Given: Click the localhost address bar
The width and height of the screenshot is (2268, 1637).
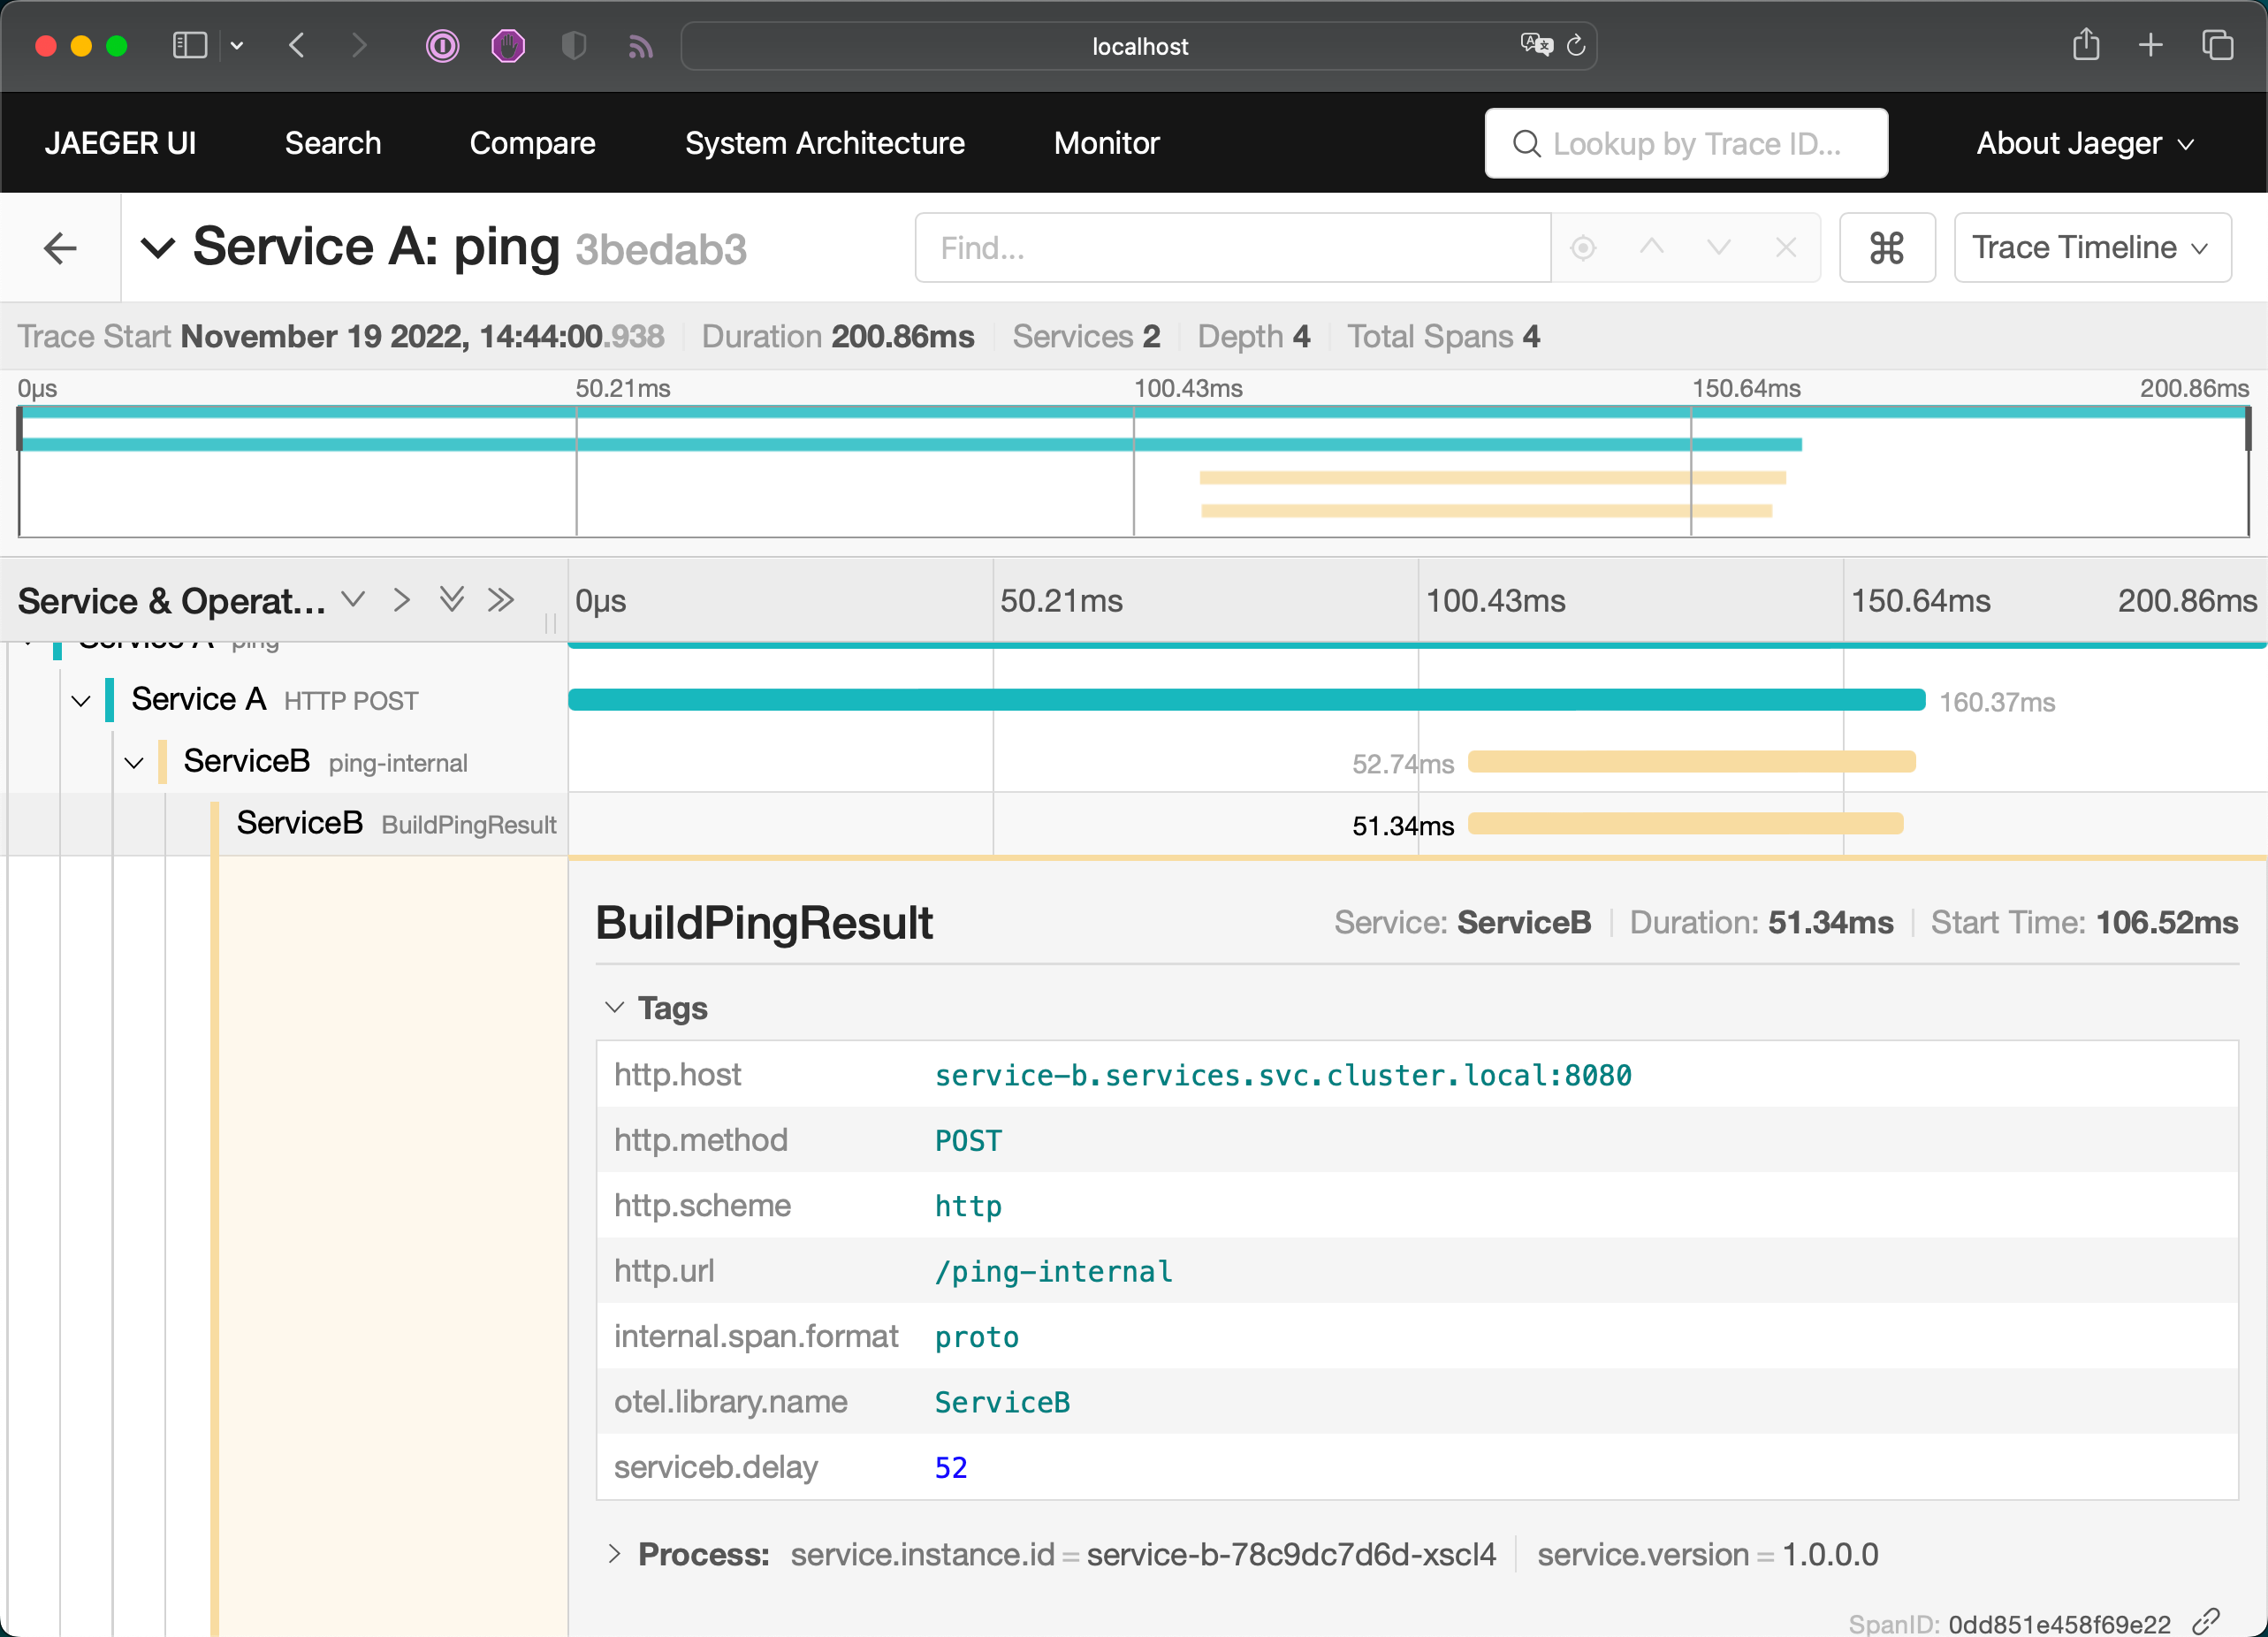Looking at the screenshot, I should coord(1138,46).
